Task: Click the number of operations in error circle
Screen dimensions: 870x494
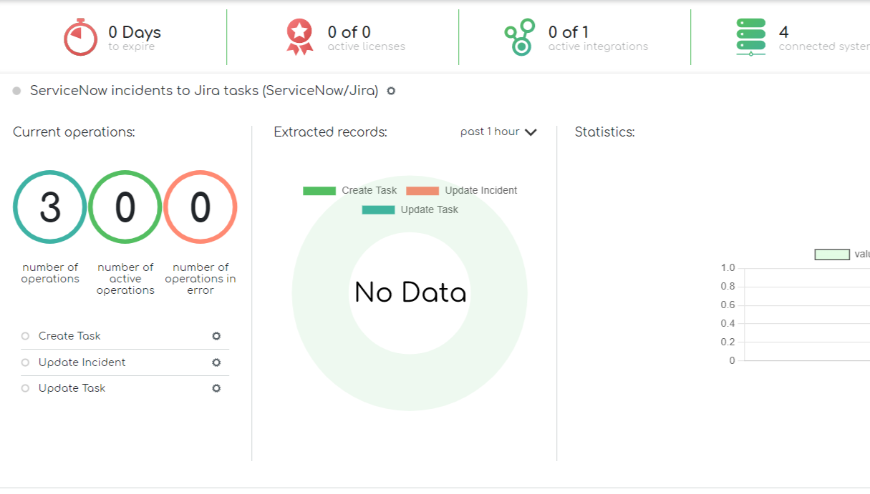Action: pyautogui.click(x=200, y=207)
